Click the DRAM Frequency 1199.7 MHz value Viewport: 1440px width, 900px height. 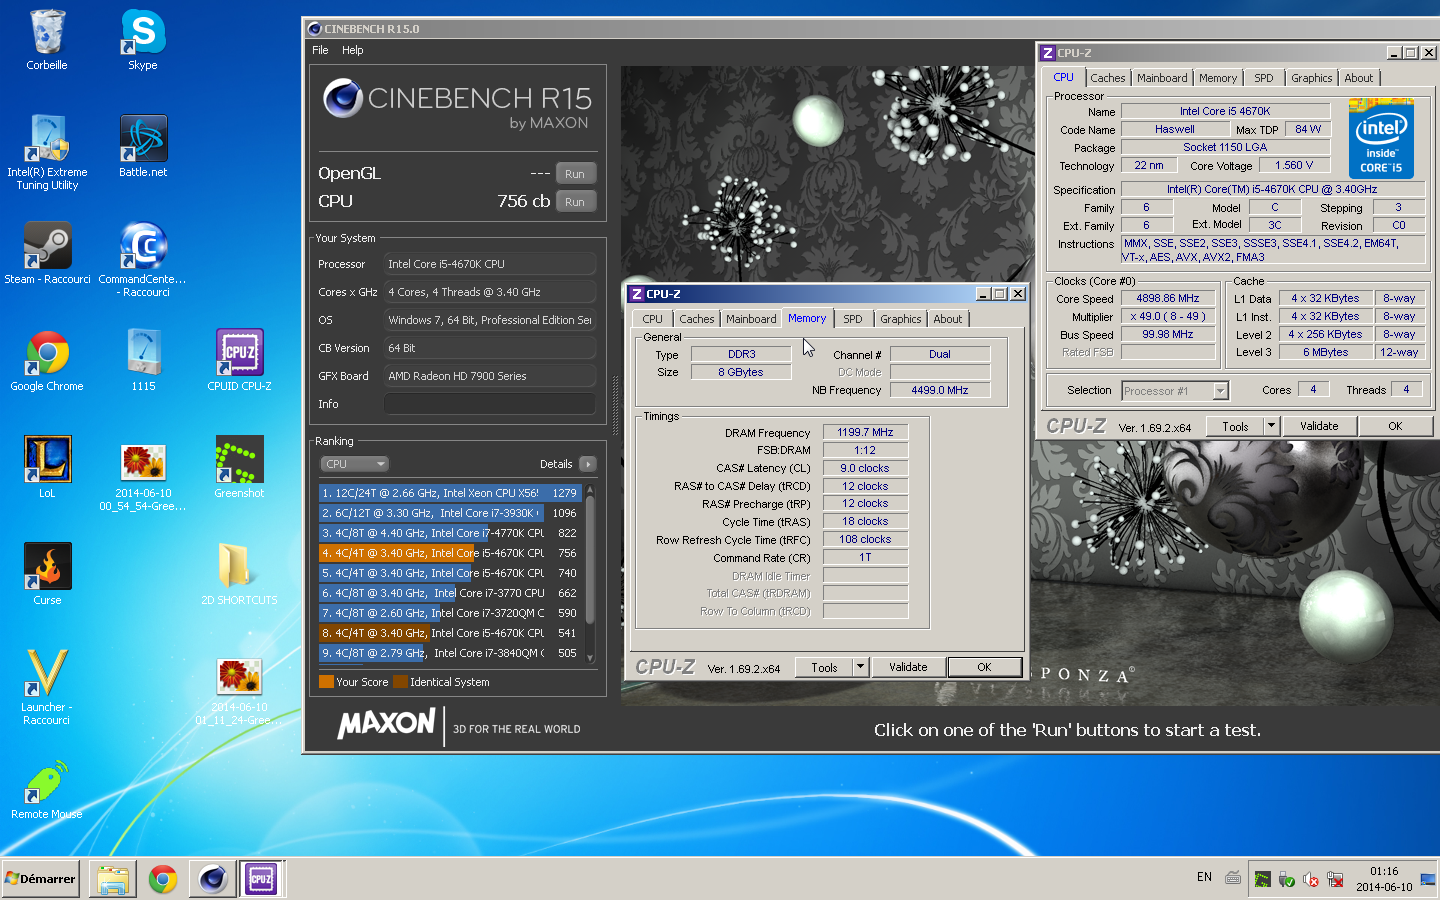pyautogui.click(x=866, y=432)
